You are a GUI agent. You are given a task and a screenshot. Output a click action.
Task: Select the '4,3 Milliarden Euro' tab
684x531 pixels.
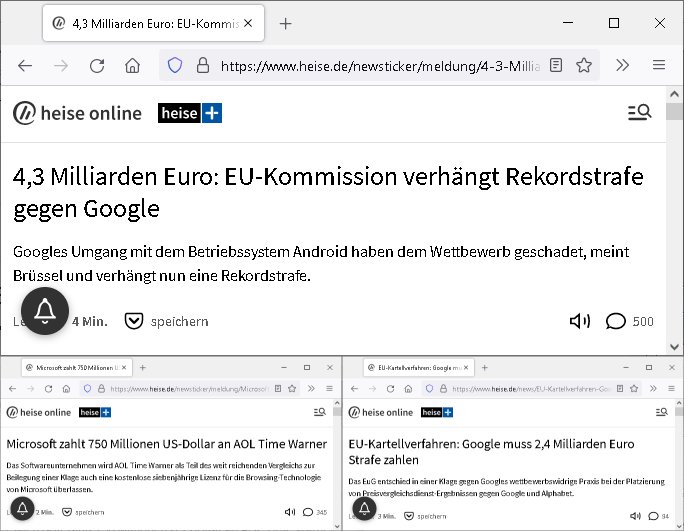154,23
